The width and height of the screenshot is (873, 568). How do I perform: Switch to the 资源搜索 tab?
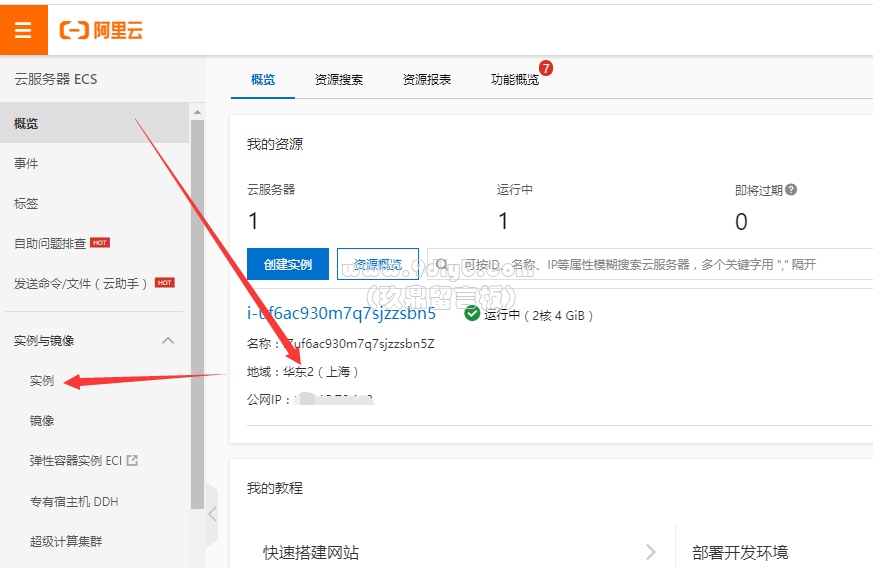pos(339,80)
